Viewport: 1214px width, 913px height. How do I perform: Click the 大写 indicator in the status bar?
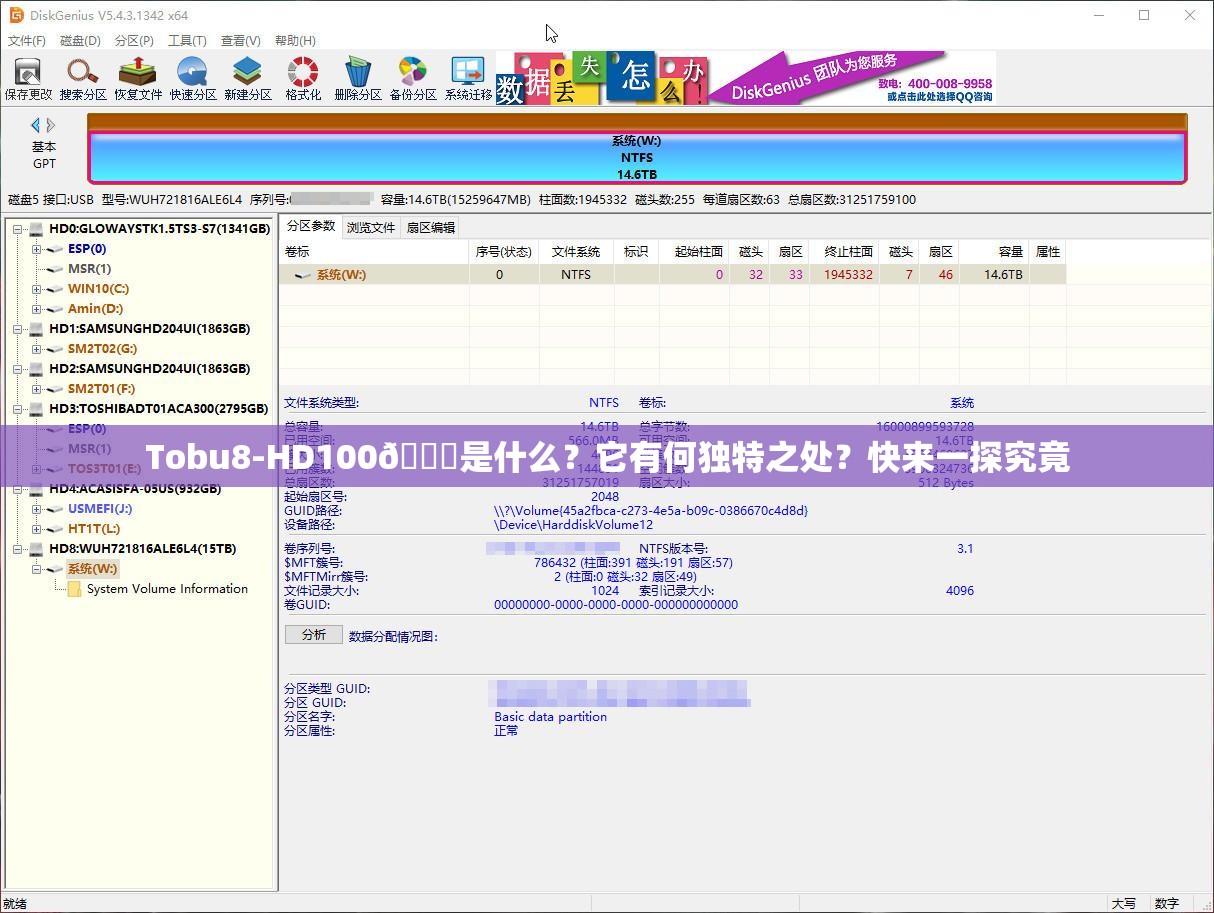(1126, 902)
